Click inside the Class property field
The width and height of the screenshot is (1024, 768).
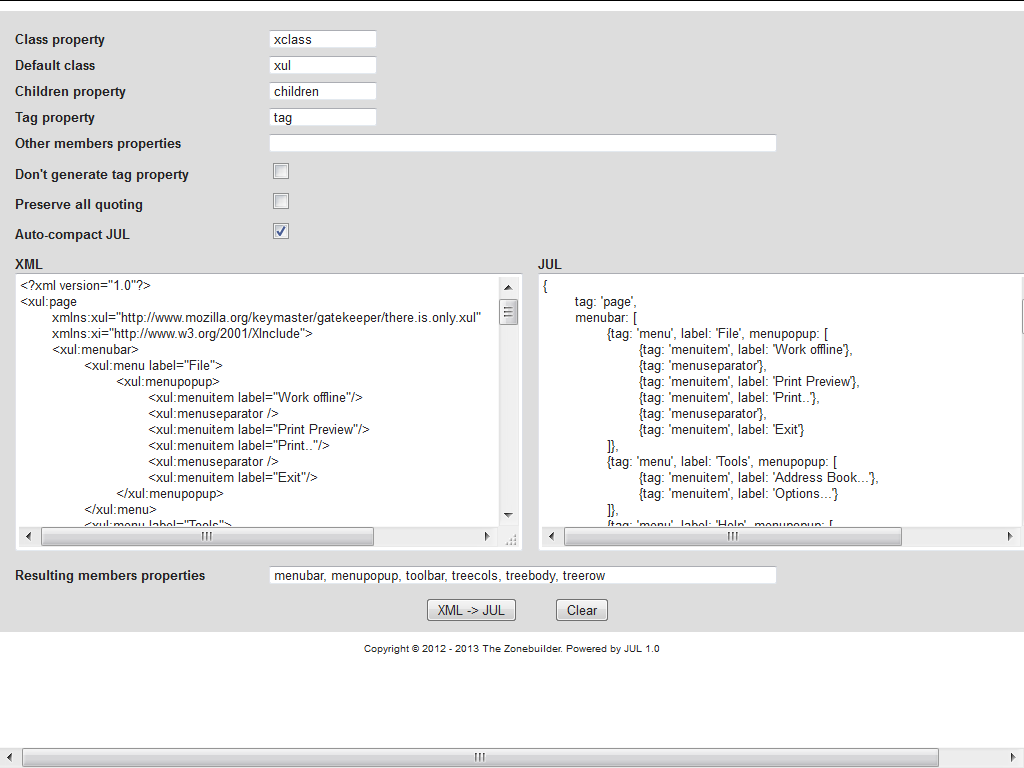322,39
